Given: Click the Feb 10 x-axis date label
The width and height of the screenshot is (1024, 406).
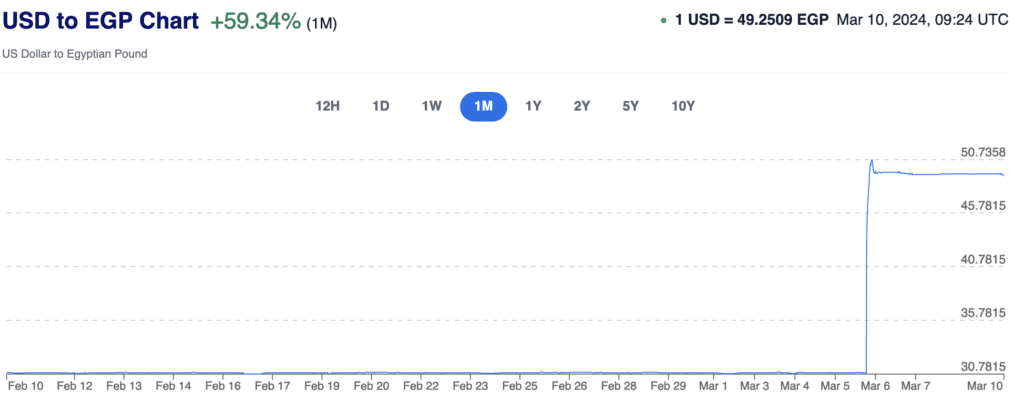Looking at the screenshot, I should pos(25,385).
